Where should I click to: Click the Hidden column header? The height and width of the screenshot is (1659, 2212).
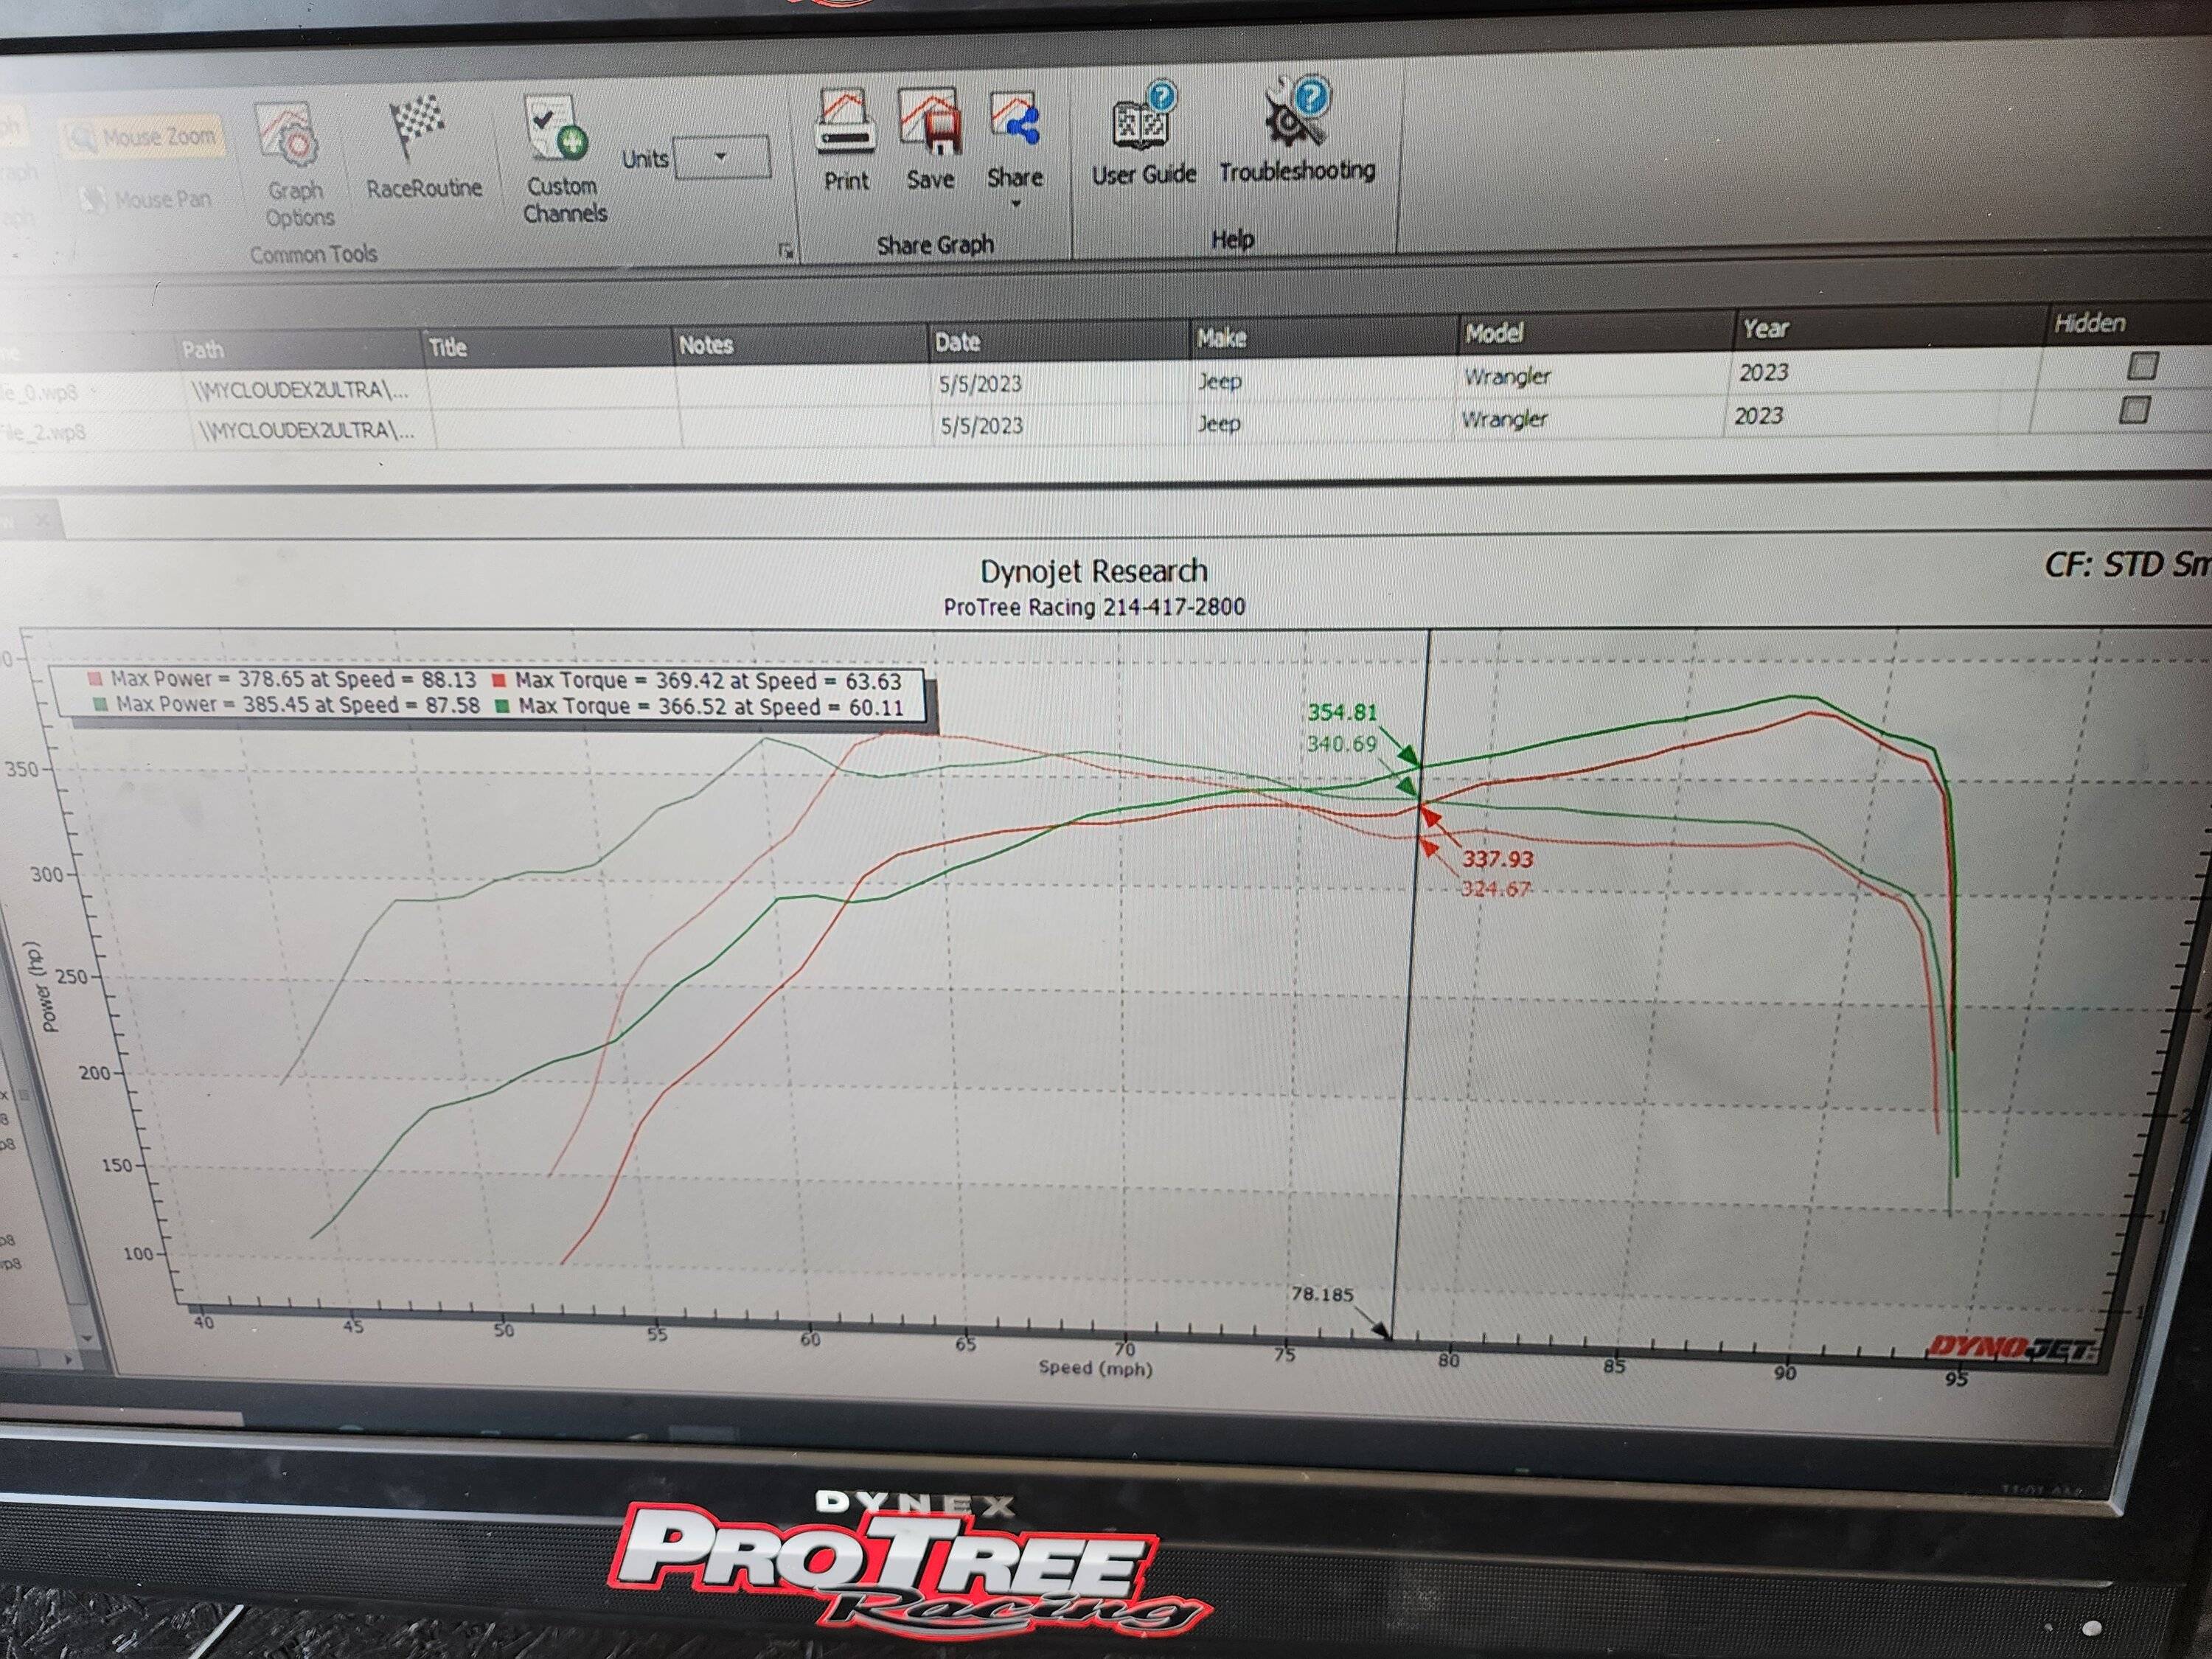tap(2089, 323)
